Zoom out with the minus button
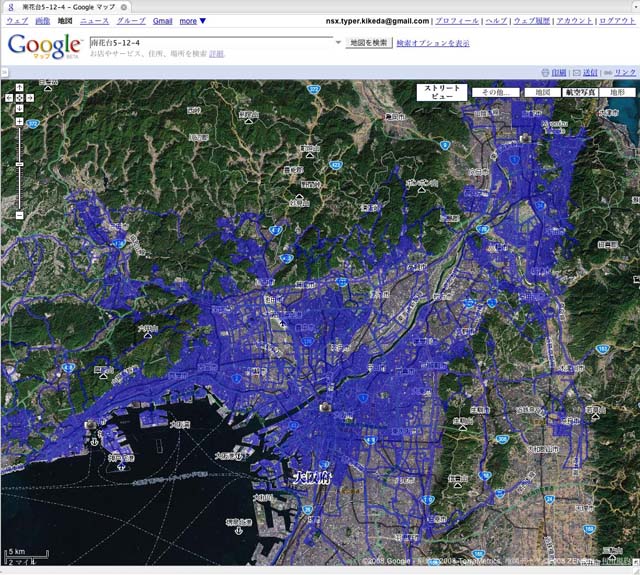The image size is (640, 575). (19, 215)
